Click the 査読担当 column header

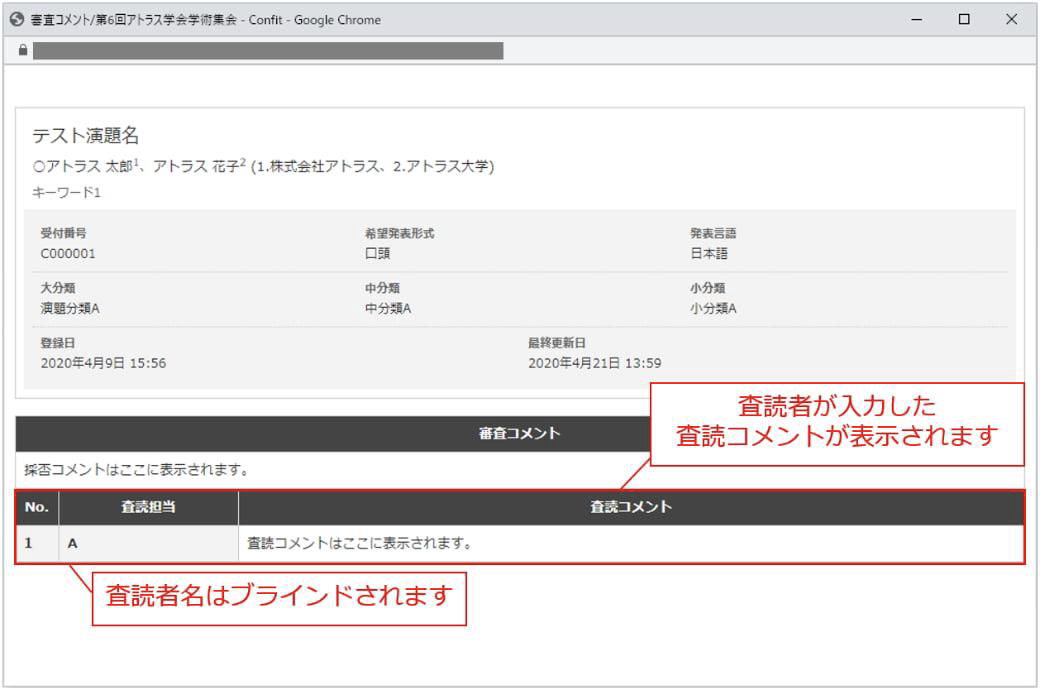pyautogui.click(x=148, y=507)
